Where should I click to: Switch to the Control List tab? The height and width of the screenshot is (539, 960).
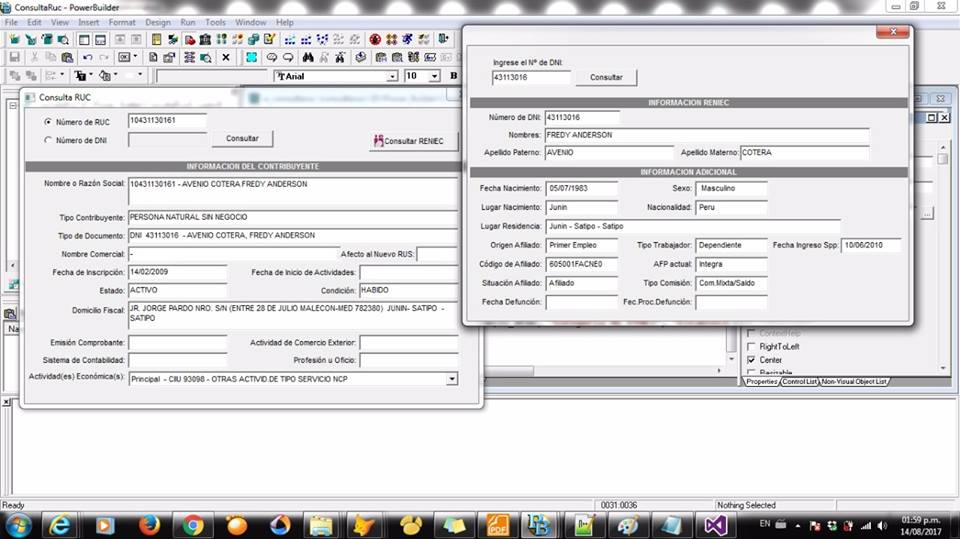tap(799, 382)
